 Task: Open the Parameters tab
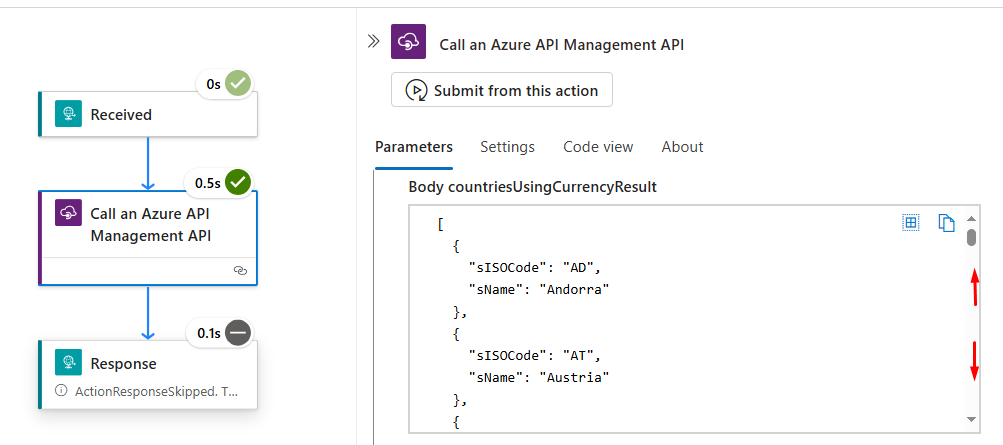[414, 147]
